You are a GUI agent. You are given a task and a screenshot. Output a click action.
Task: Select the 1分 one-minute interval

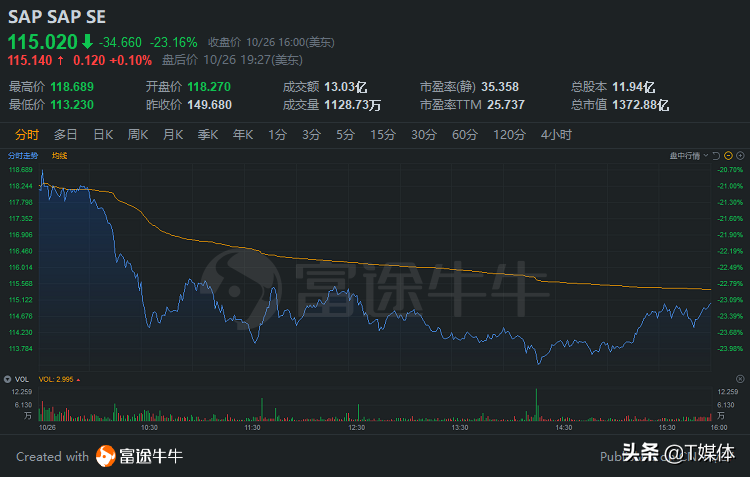pos(277,135)
